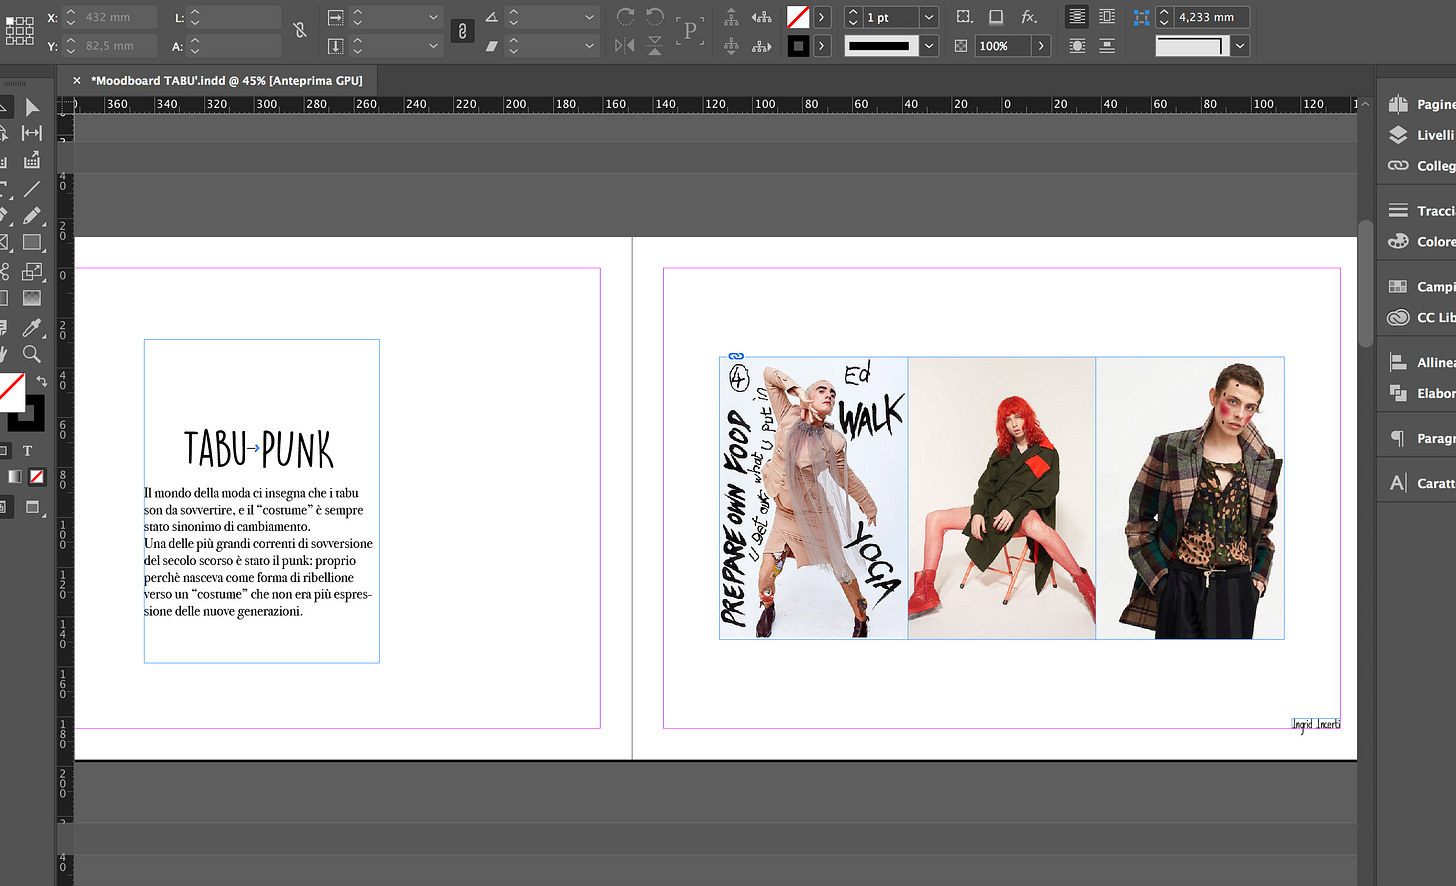Viewport: 1456px width, 886px height.
Task: Open the Allinea panel
Action: 1434,362
